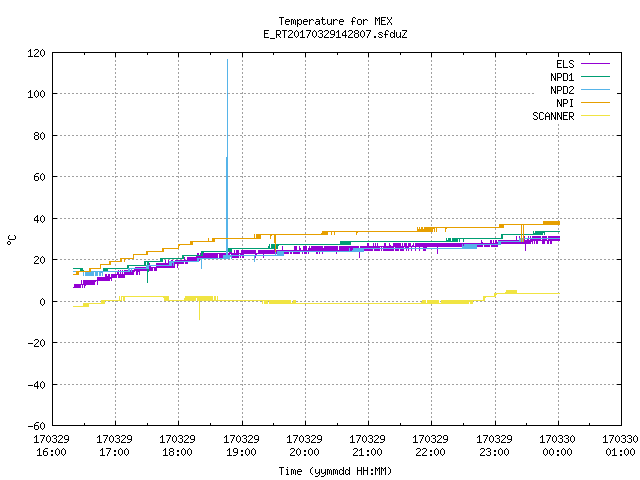Click the y-axis label 20
The image size is (640, 480).
coord(39,260)
